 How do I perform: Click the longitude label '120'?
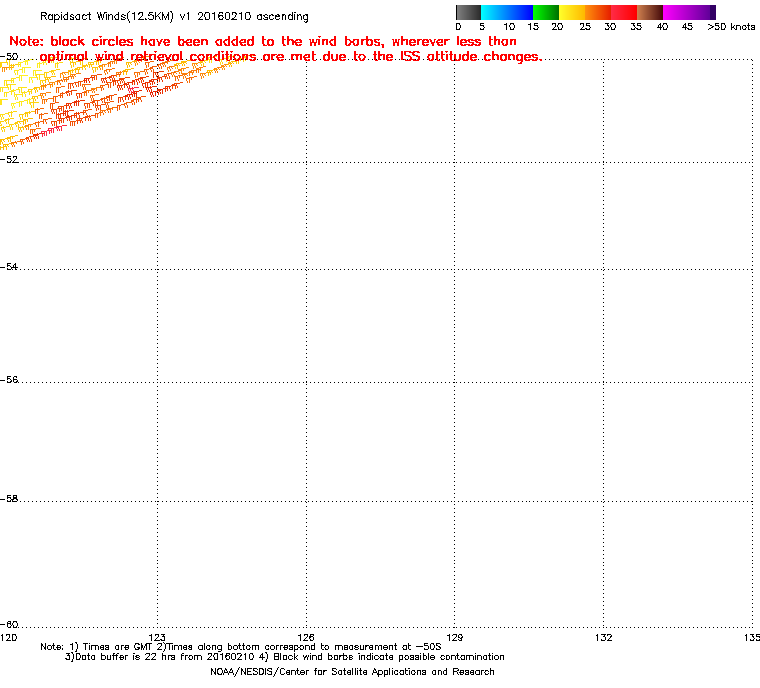pyautogui.click(x=9, y=637)
